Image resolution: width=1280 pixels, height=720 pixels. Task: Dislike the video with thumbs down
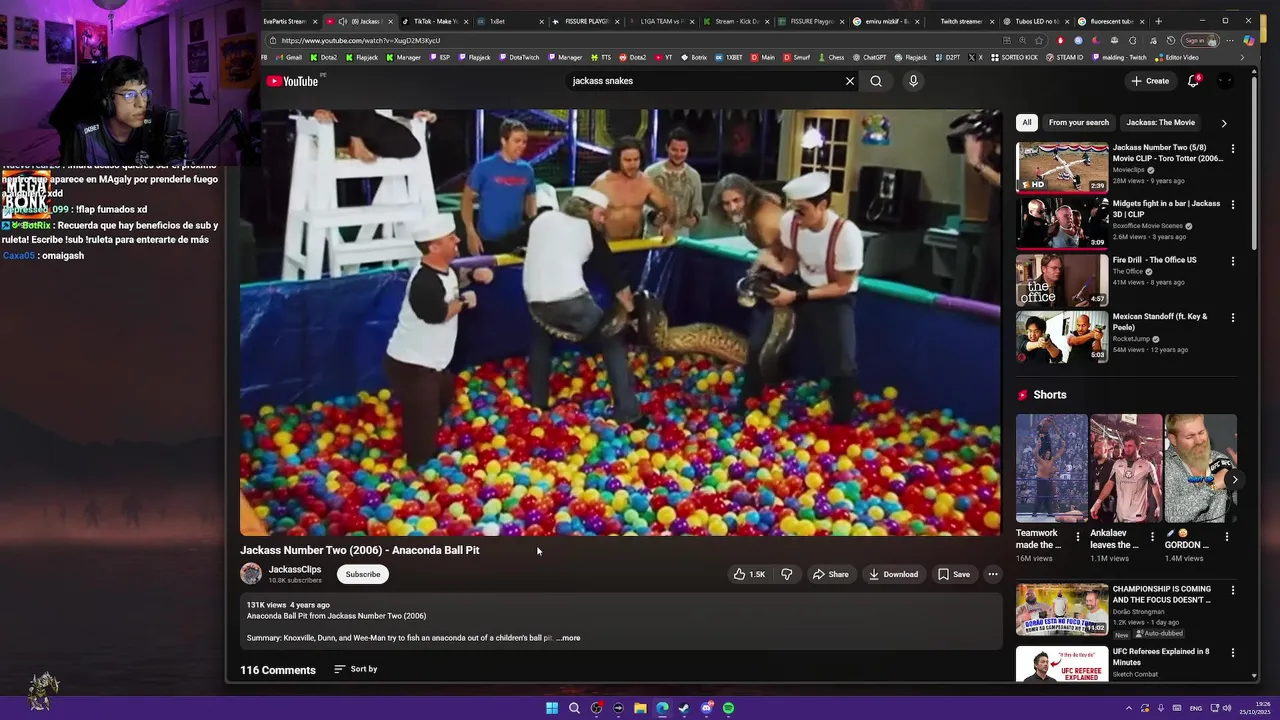point(787,574)
